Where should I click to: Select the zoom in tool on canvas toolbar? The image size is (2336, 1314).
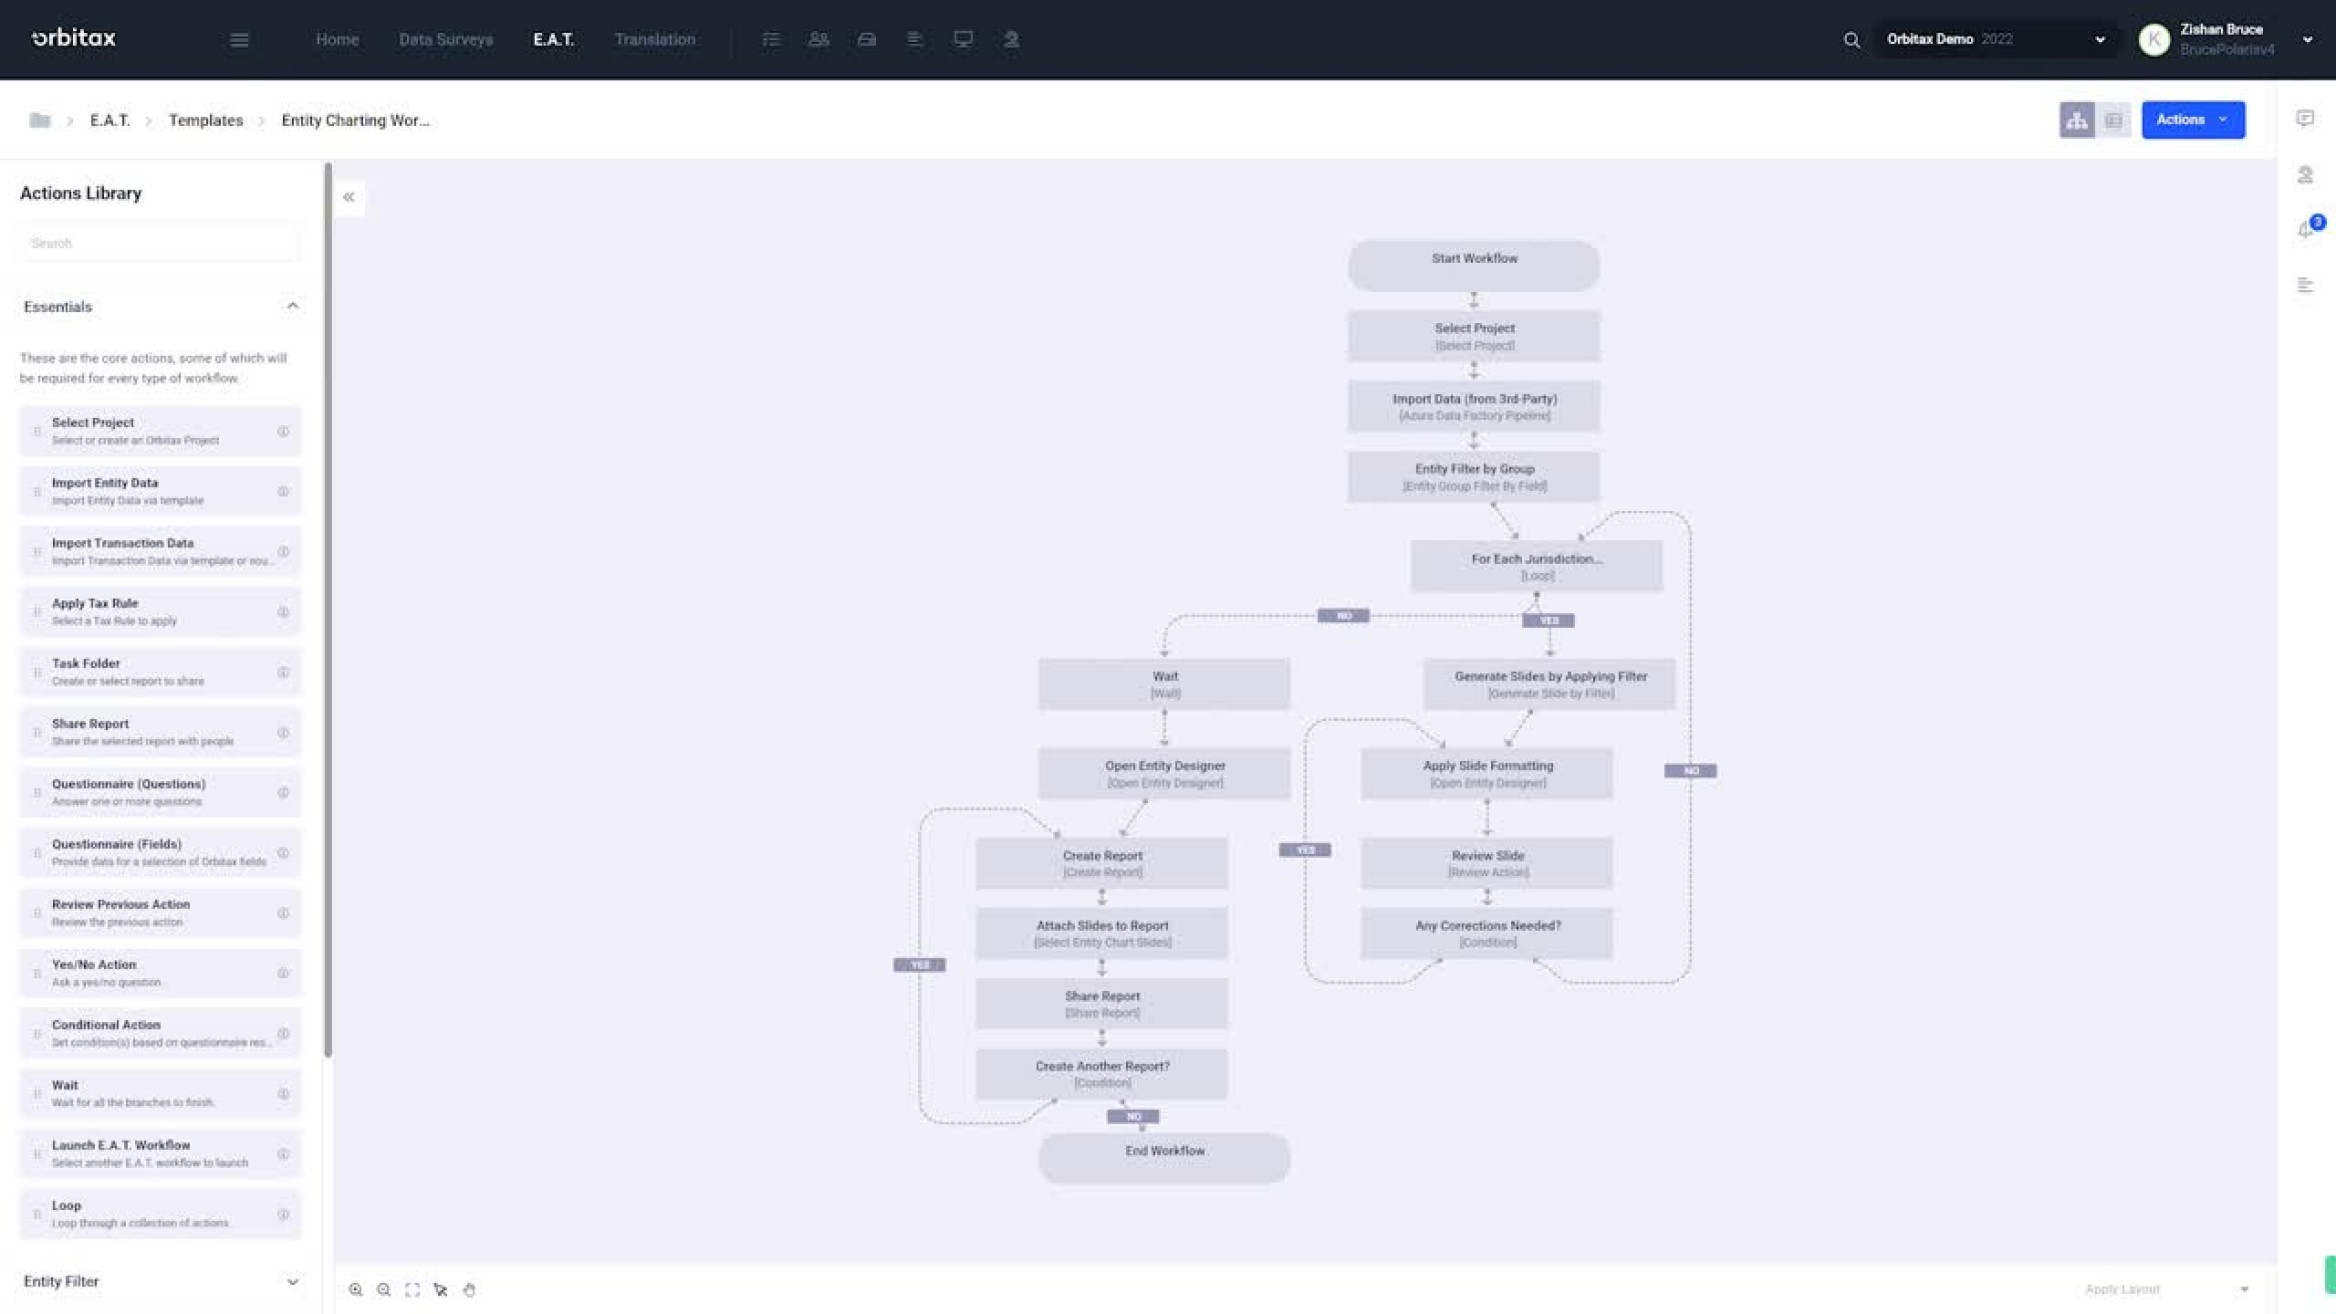pos(356,1290)
